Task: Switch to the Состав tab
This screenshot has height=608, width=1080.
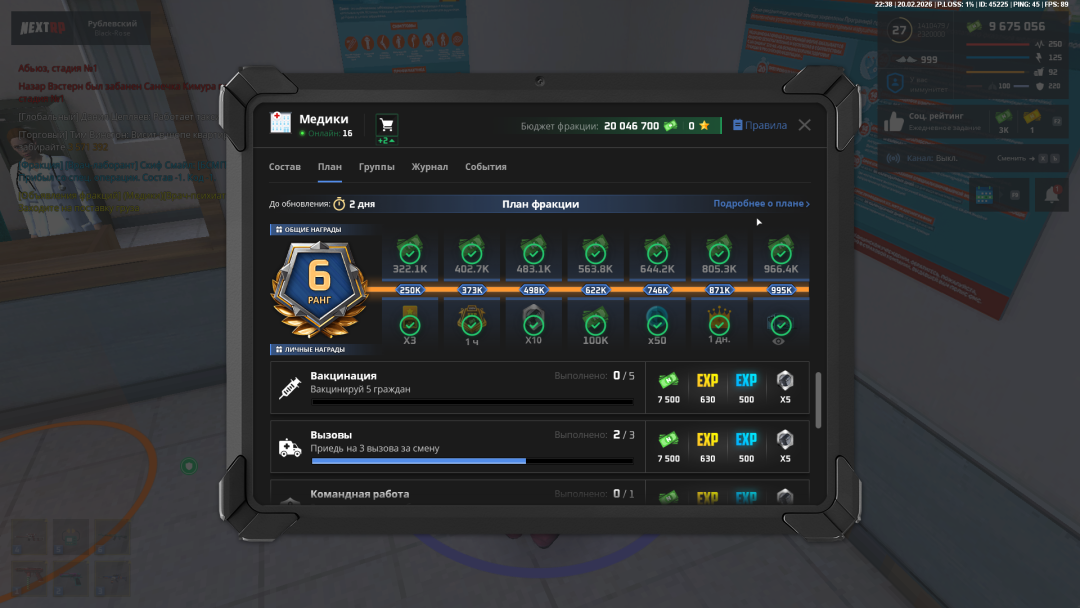Action: (285, 167)
